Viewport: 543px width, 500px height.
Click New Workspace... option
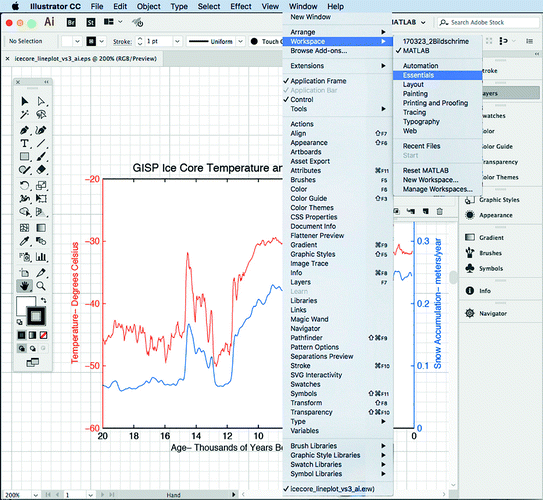(x=438, y=180)
